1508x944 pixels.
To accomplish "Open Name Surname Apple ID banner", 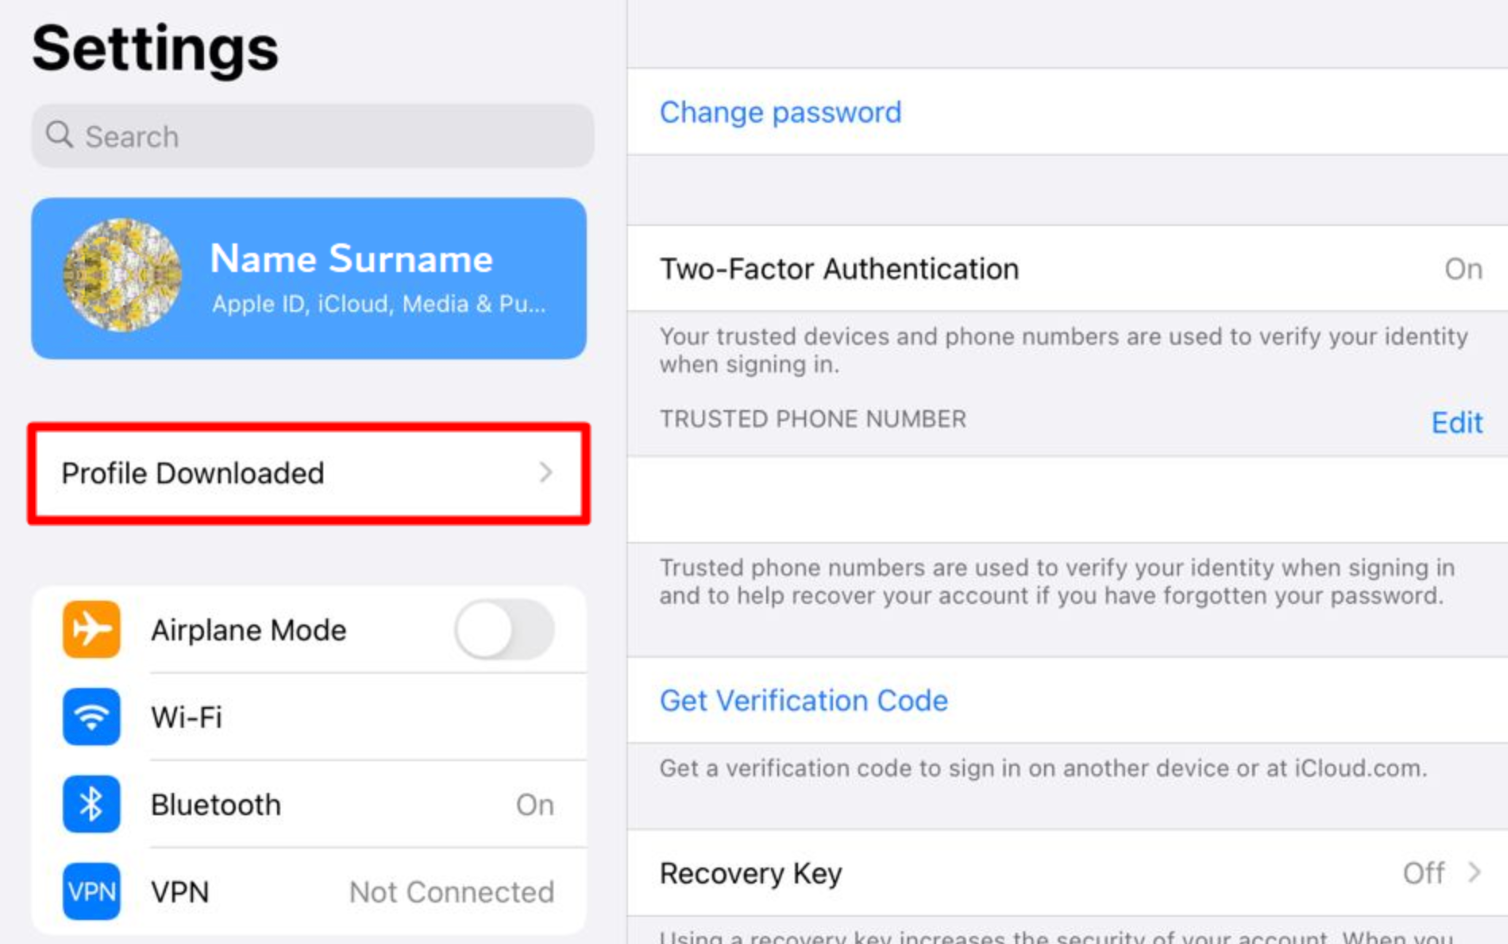I will (309, 278).
